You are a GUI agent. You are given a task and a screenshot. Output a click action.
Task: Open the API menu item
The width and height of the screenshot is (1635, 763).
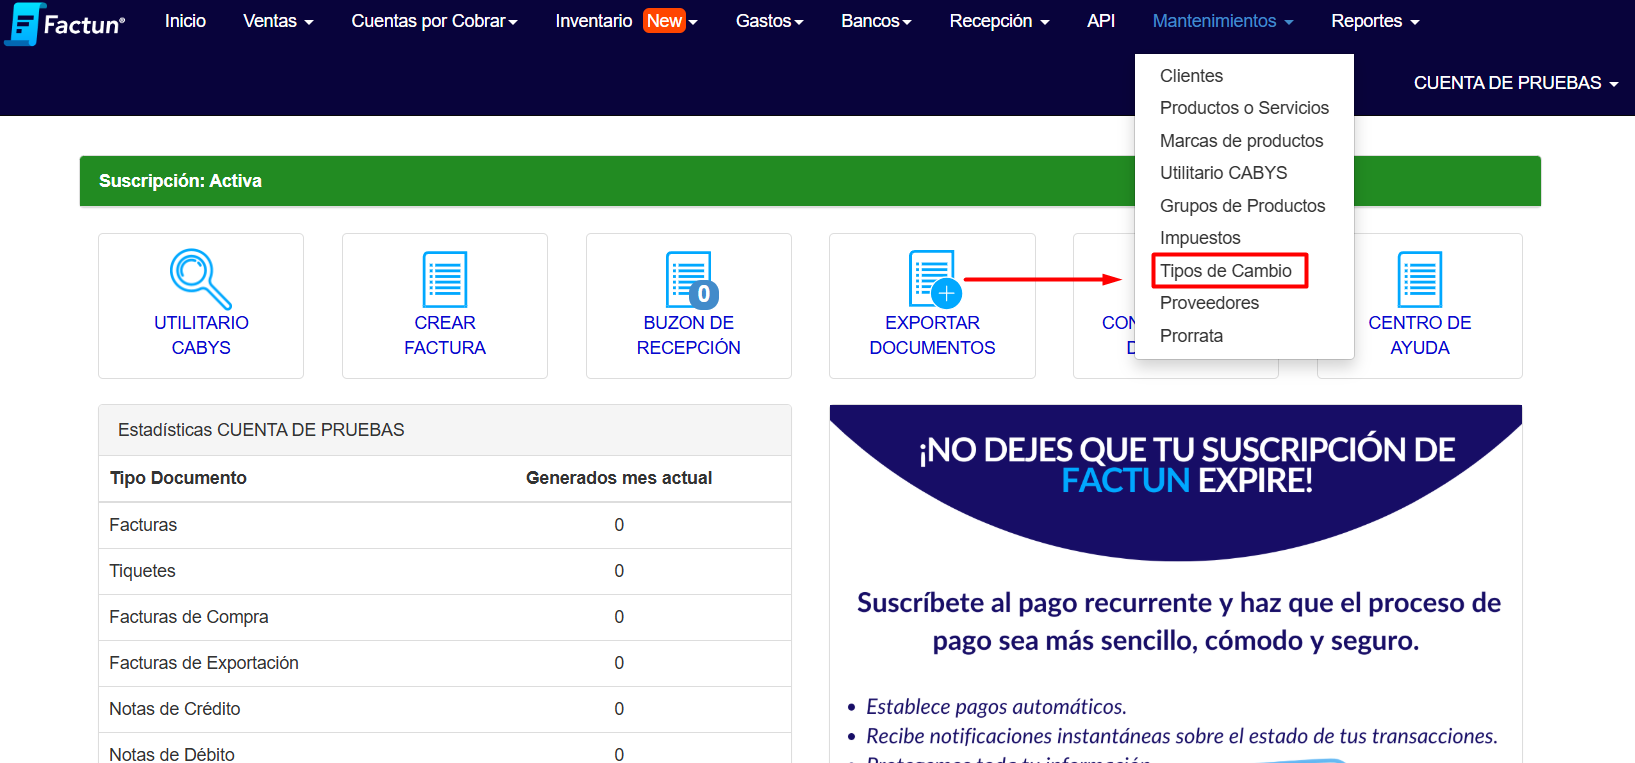[x=1101, y=21]
